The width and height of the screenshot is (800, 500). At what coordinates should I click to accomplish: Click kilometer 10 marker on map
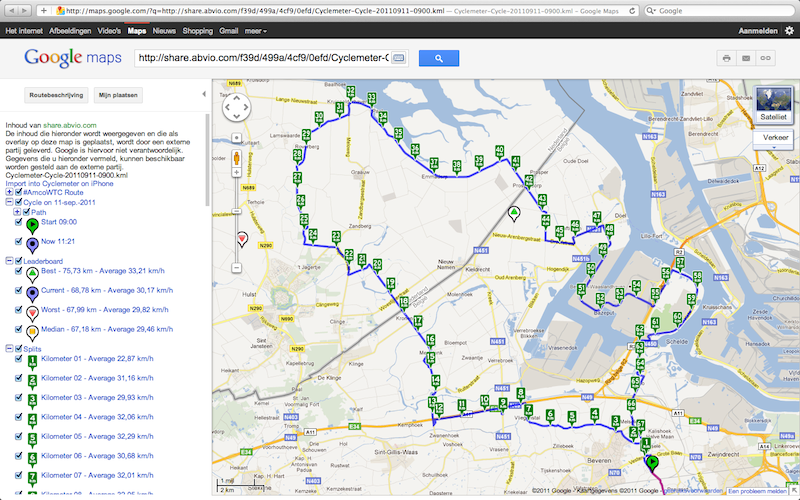pyautogui.click(x=484, y=401)
